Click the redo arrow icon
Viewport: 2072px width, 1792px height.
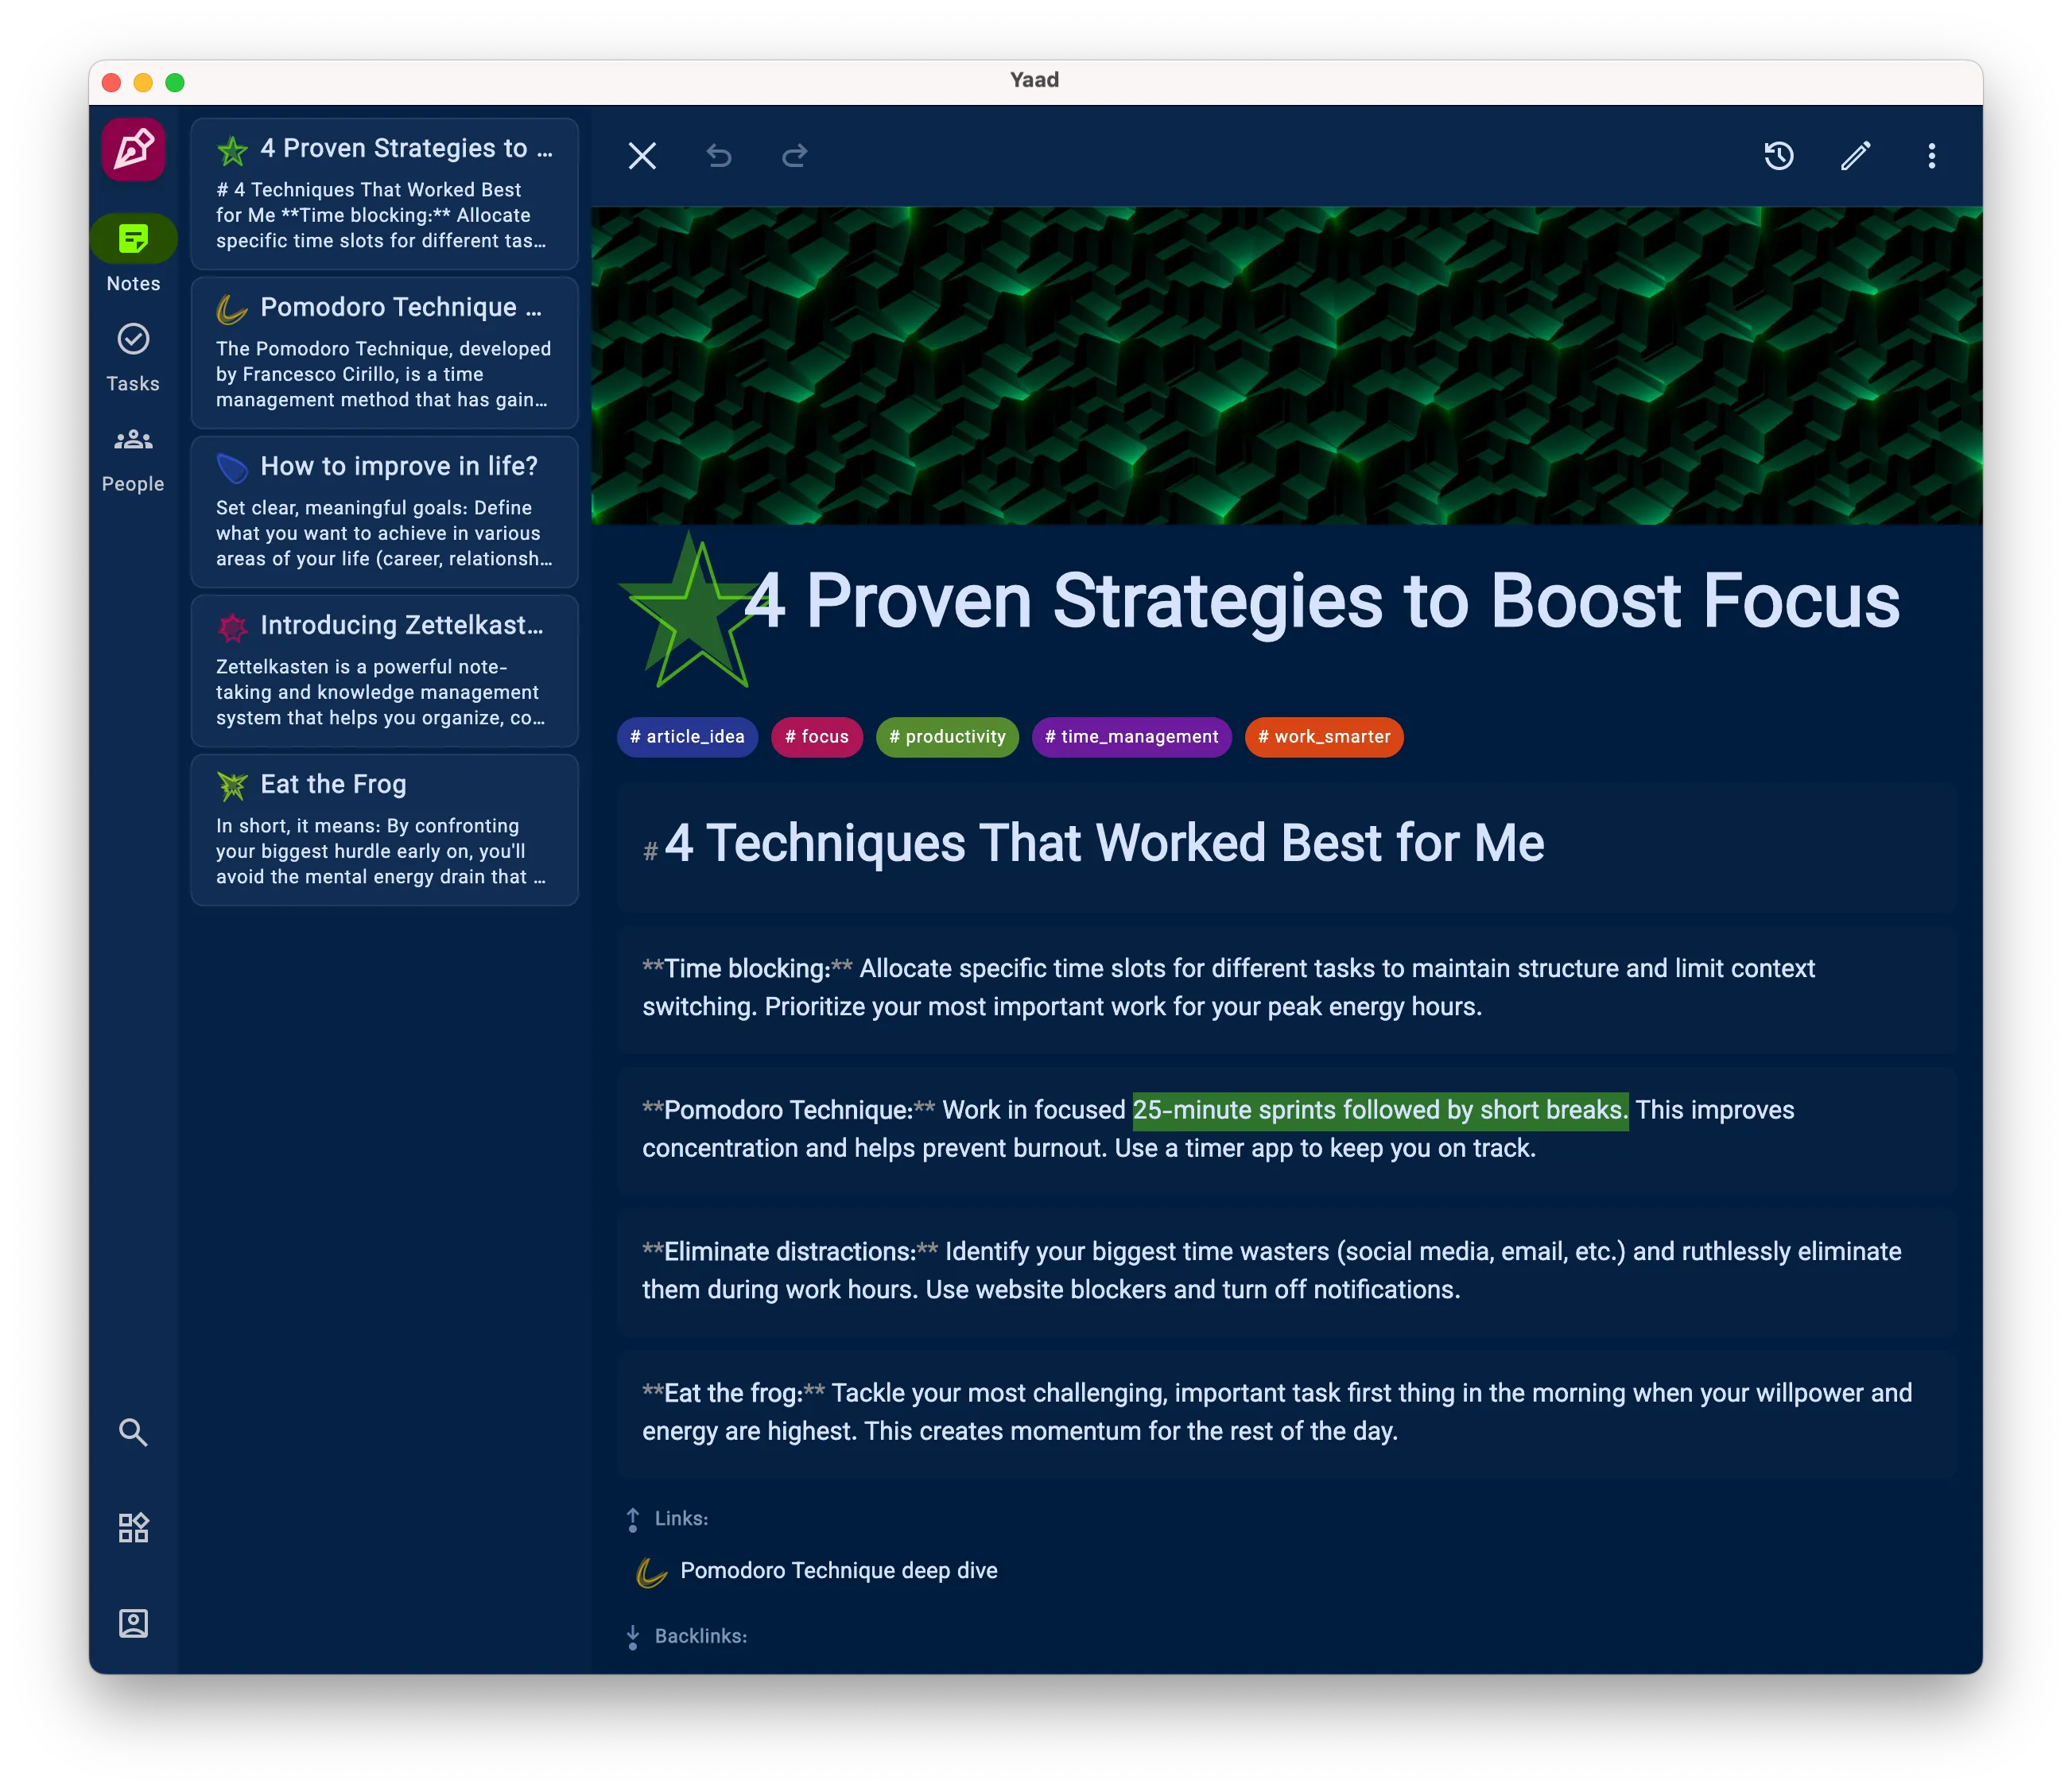[795, 156]
